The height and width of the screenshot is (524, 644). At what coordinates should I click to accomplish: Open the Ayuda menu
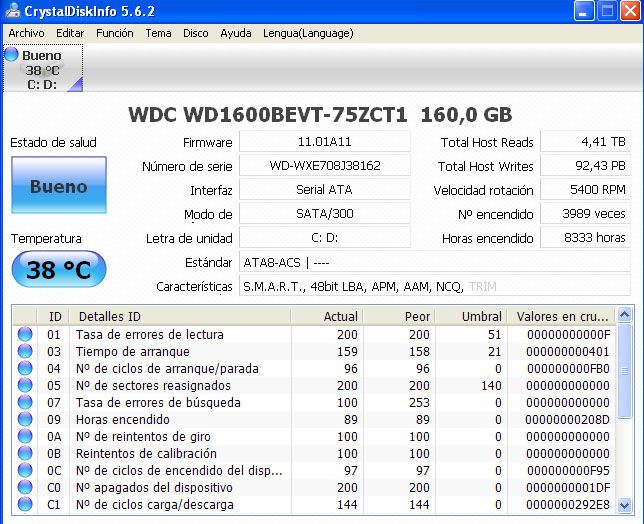[236, 33]
